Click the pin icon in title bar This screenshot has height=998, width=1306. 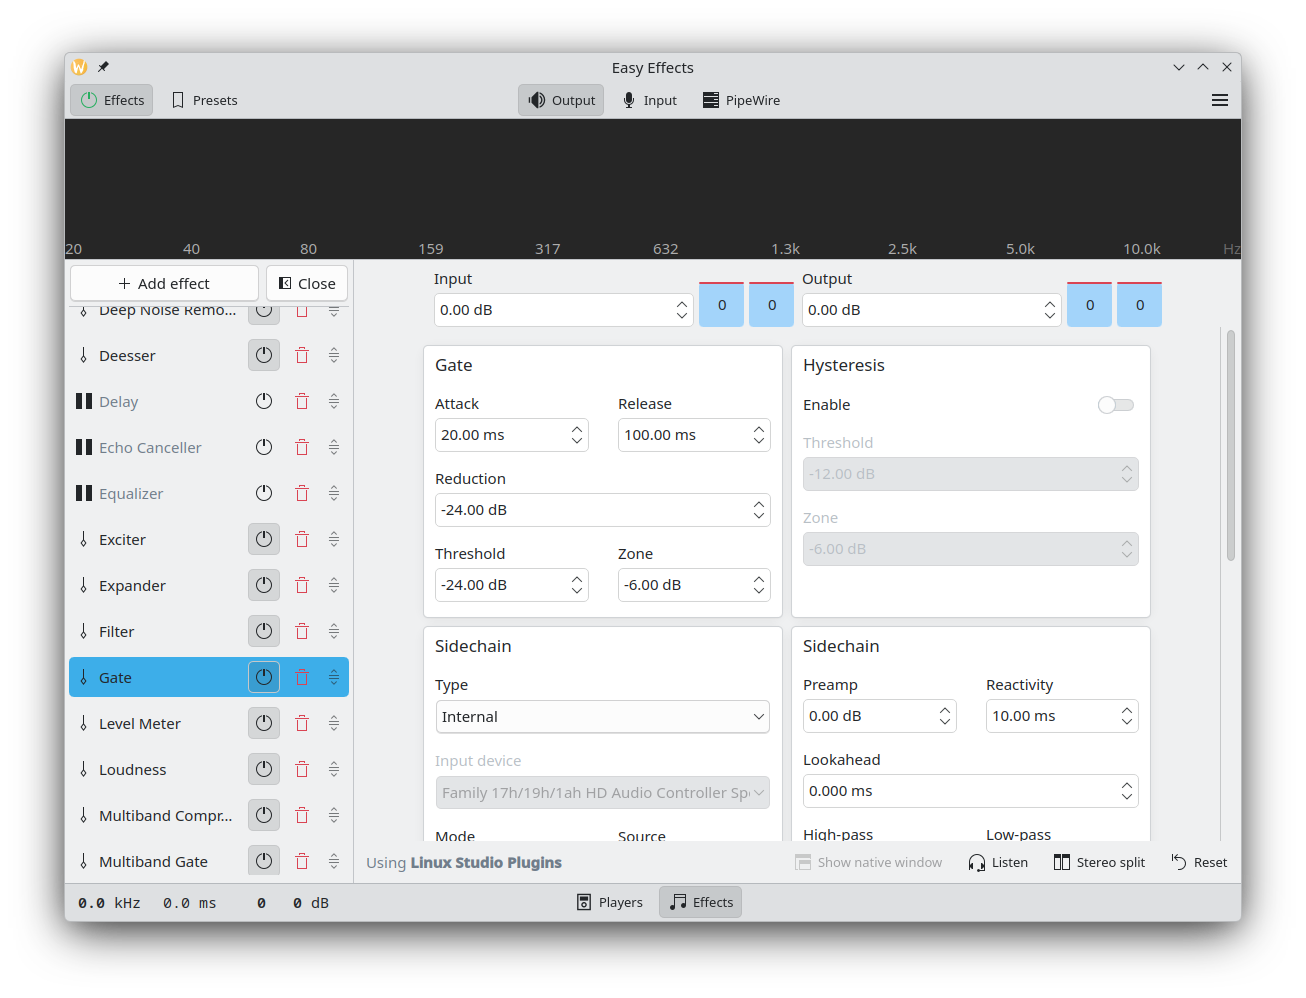(103, 68)
